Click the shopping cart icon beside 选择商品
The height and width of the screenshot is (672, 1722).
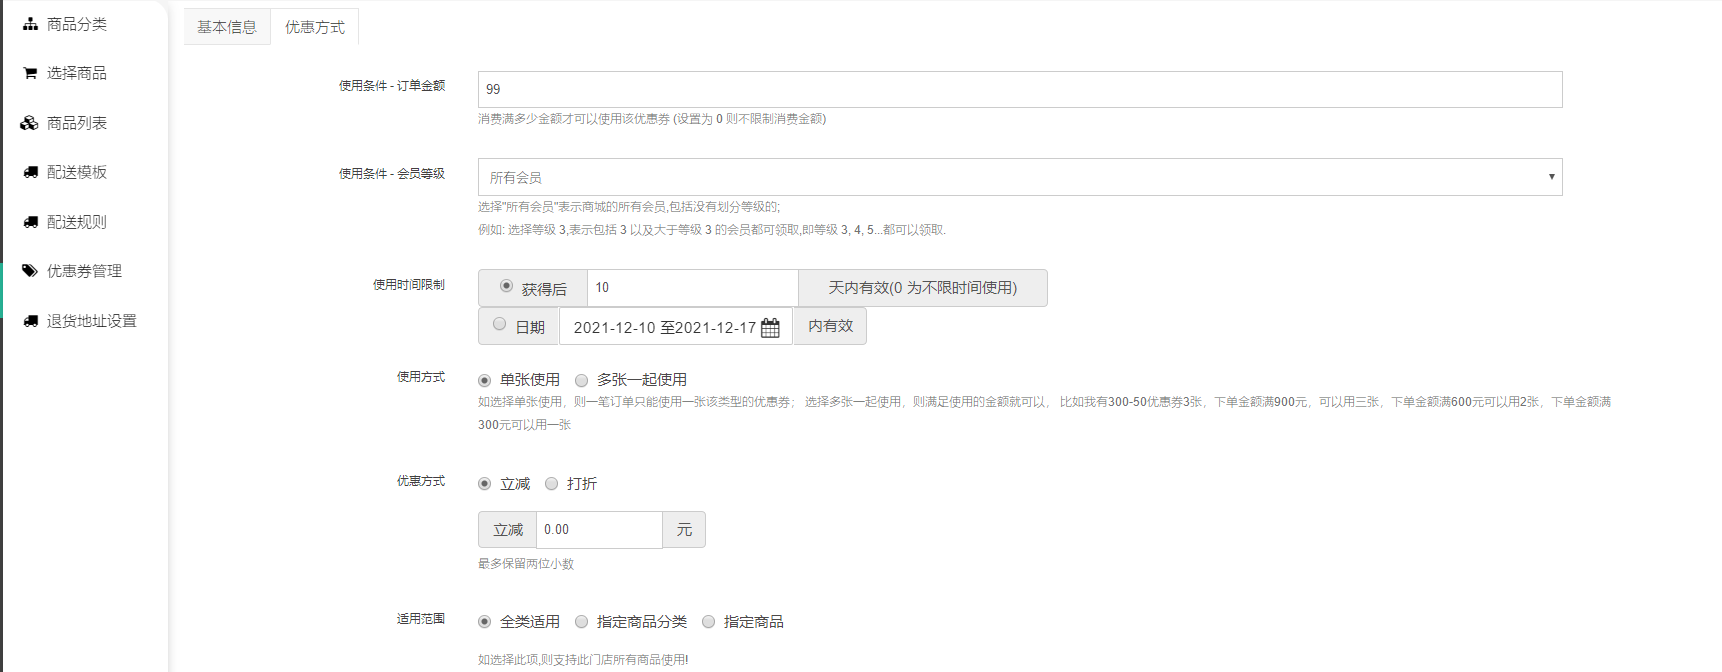pos(30,73)
